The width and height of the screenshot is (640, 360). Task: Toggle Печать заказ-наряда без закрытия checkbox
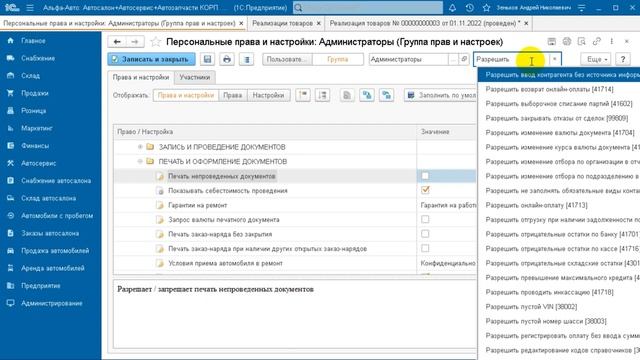point(425,234)
